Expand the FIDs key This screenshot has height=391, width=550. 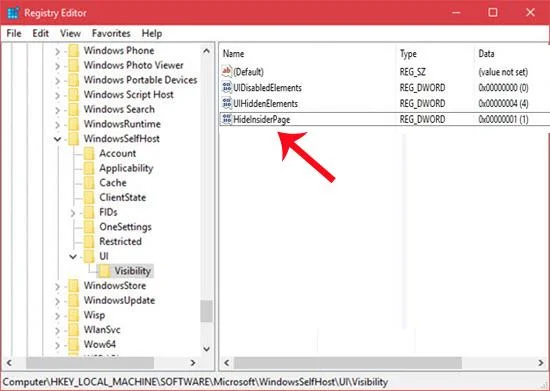(x=73, y=213)
